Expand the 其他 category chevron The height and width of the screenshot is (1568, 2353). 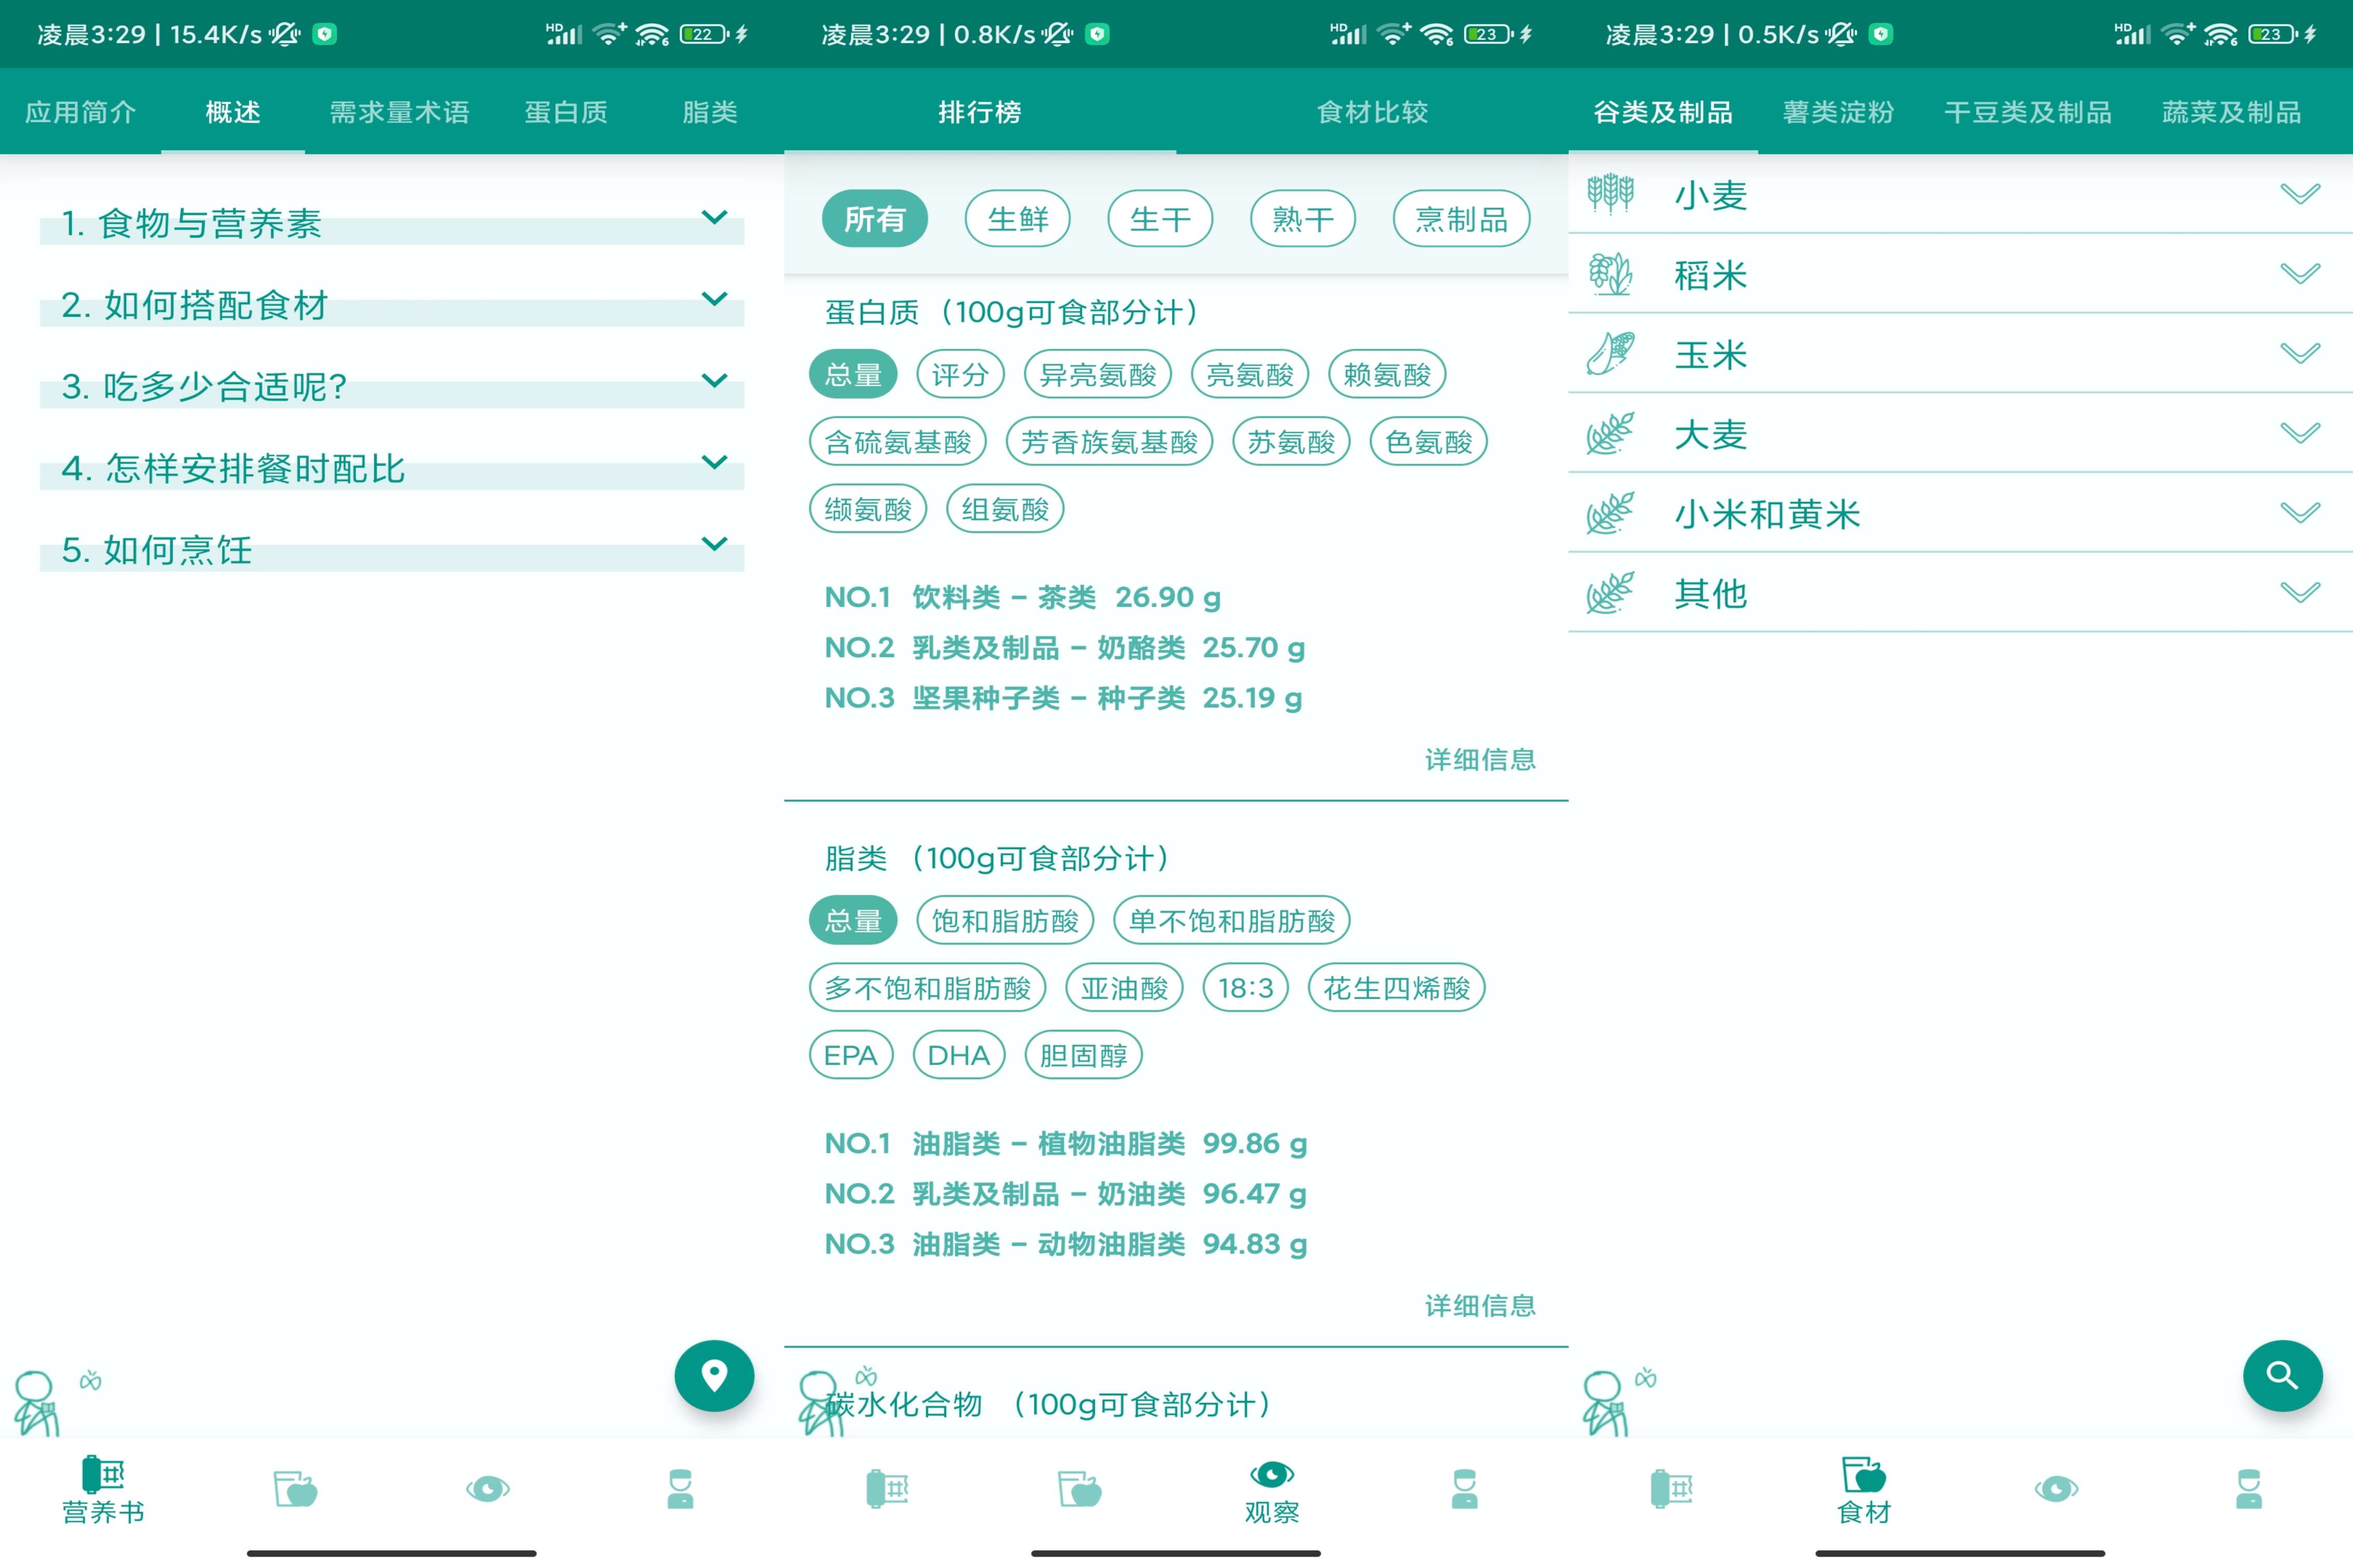2300,593
